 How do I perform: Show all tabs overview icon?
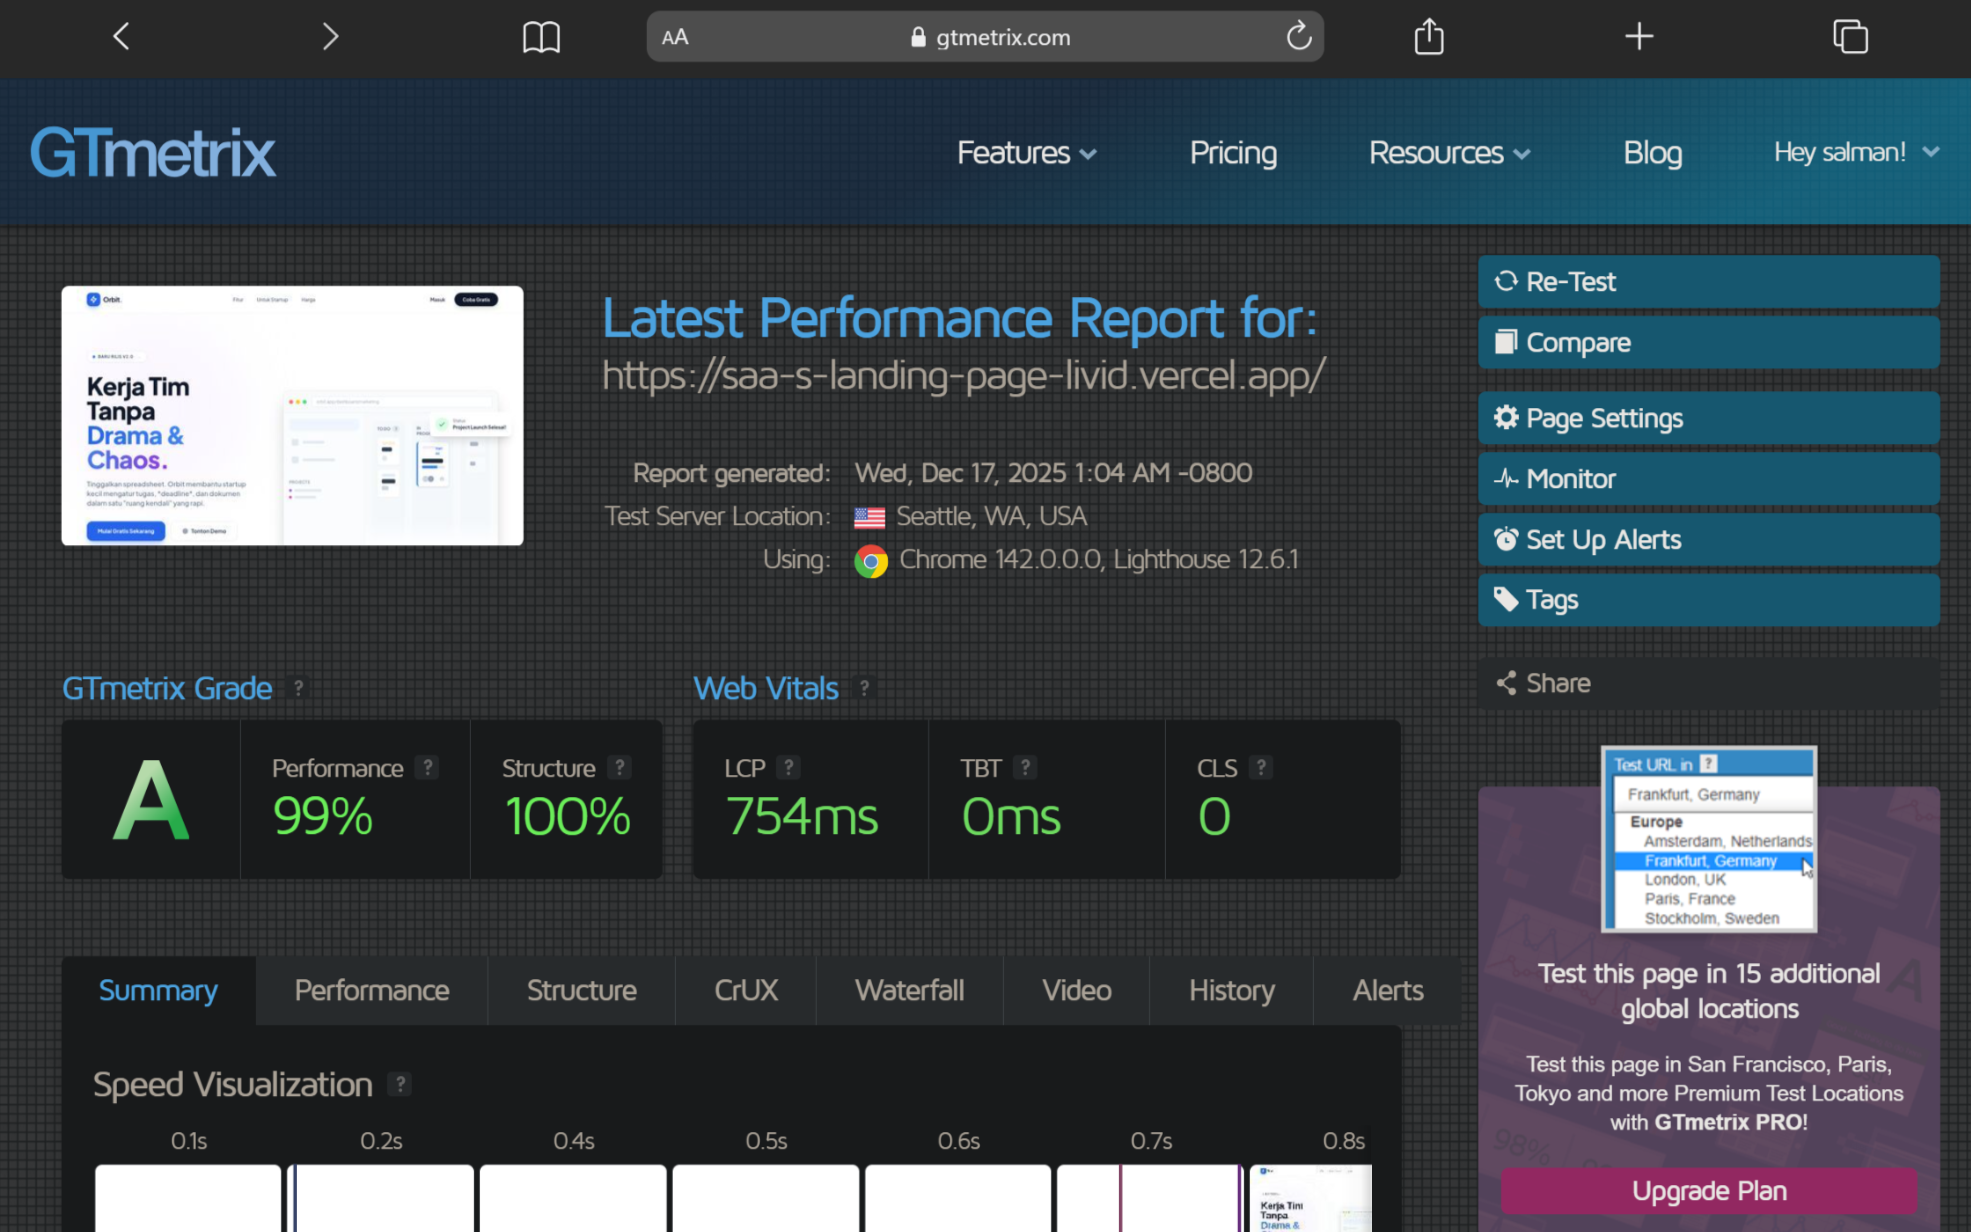coord(1850,37)
